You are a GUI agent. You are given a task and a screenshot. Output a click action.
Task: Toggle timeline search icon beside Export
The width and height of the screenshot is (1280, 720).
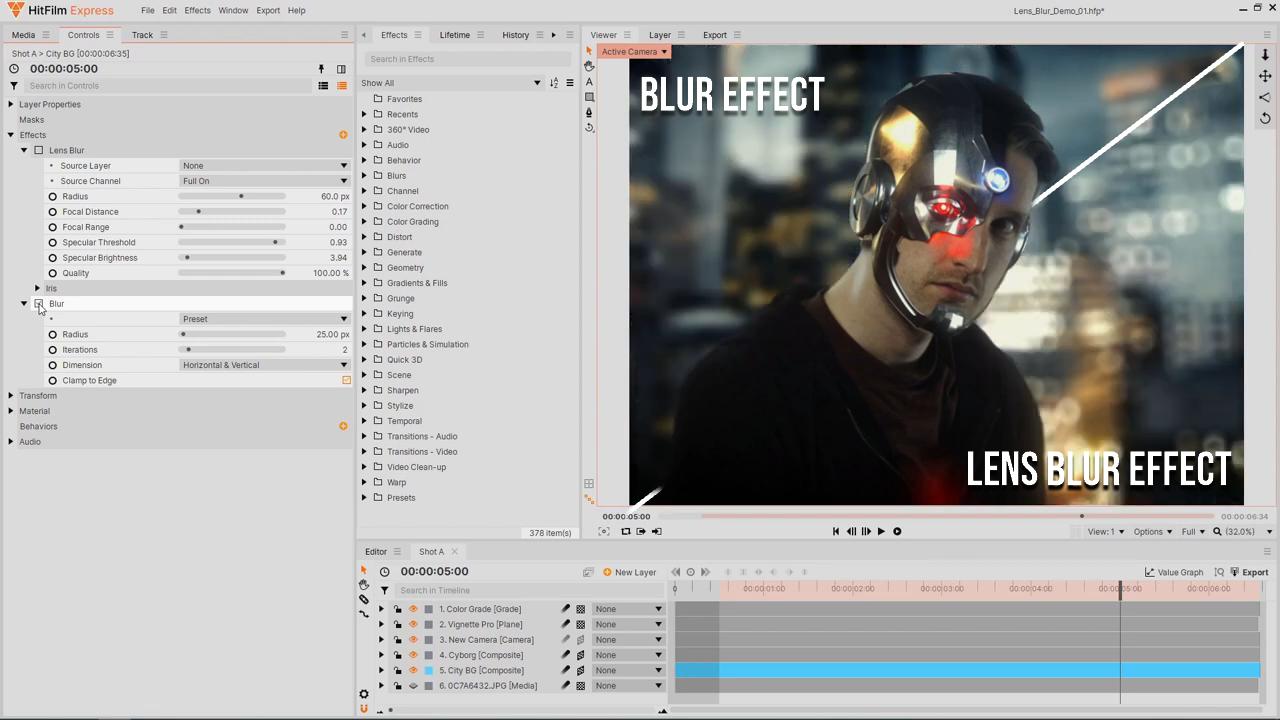click(x=1219, y=572)
